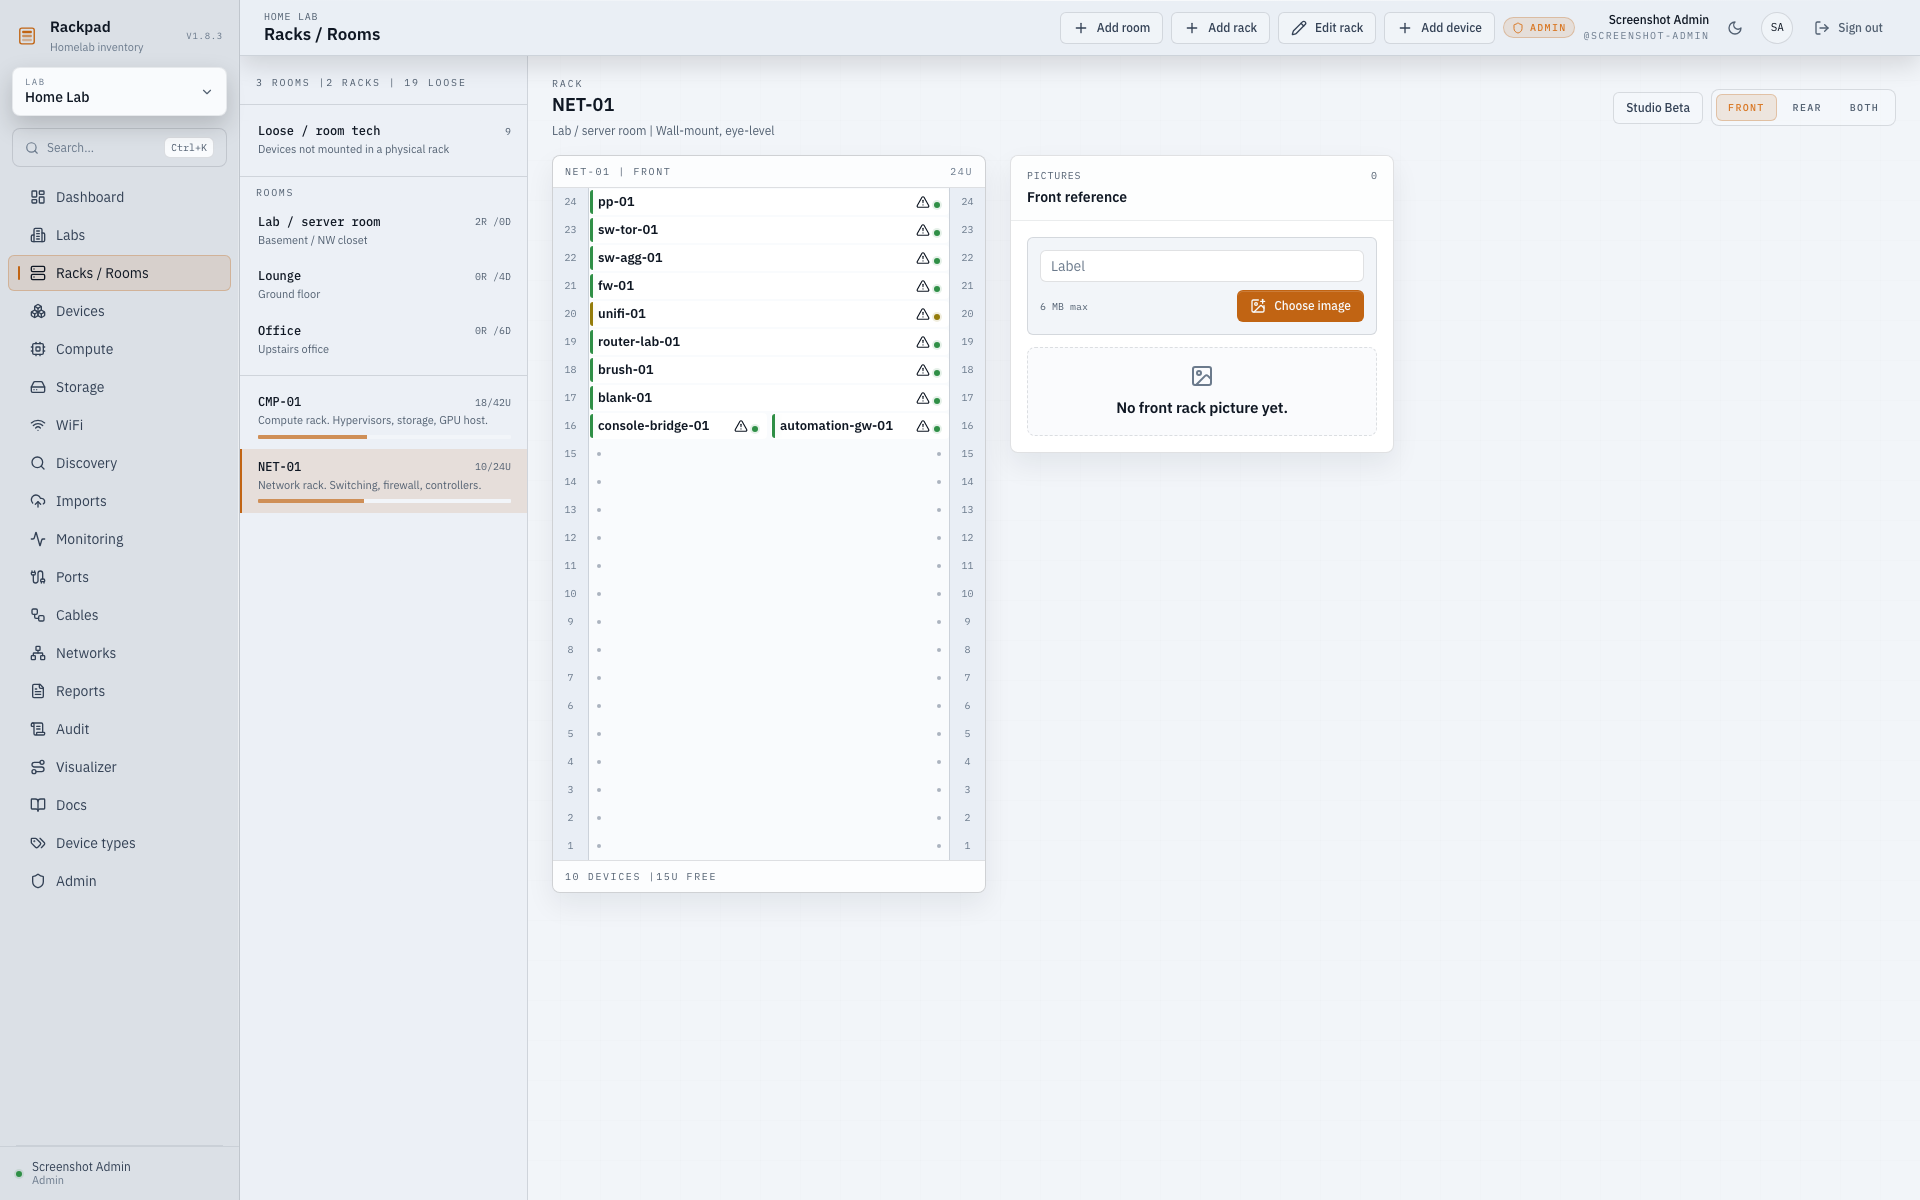Screen dimensions: 1920x1200
Task: Open WiFi section
Action: (119, 425)
